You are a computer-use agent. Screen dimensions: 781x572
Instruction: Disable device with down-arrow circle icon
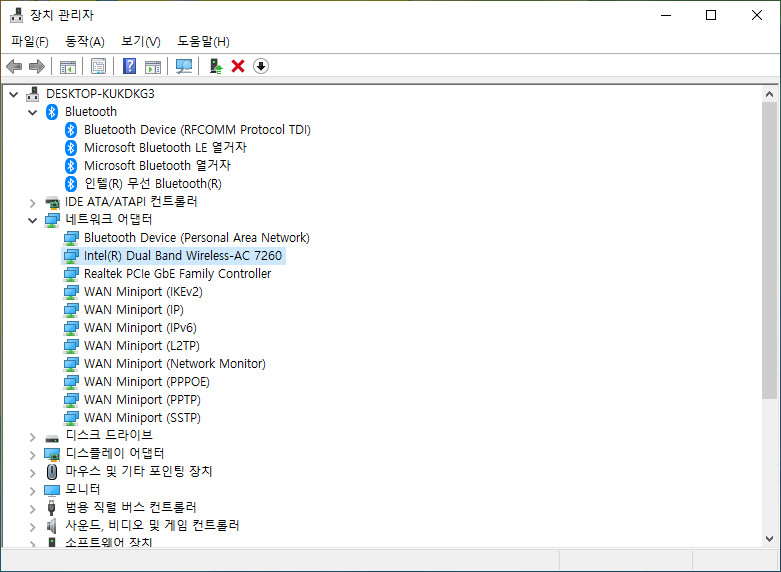point(261,66)
